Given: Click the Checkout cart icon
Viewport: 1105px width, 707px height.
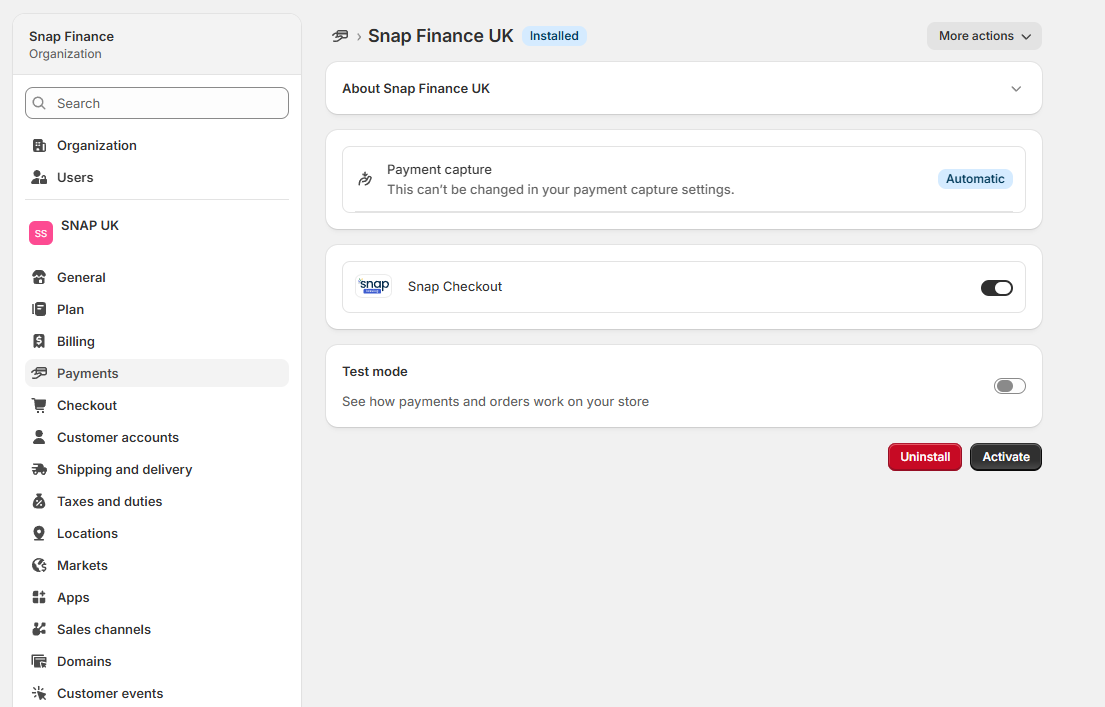Looking at the screenshot, I should tap(39, 405).
